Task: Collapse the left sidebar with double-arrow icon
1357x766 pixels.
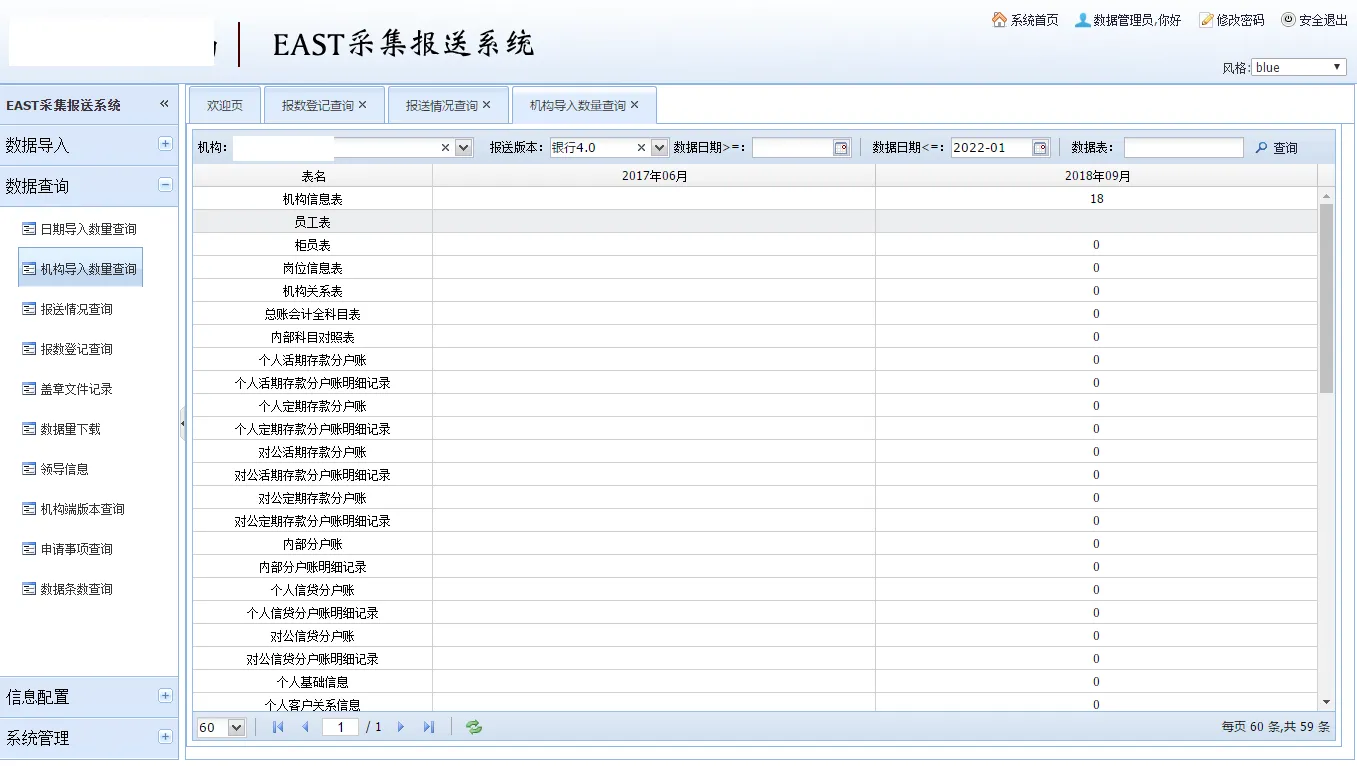Action: pyautogui.click(x=164, y=104)
